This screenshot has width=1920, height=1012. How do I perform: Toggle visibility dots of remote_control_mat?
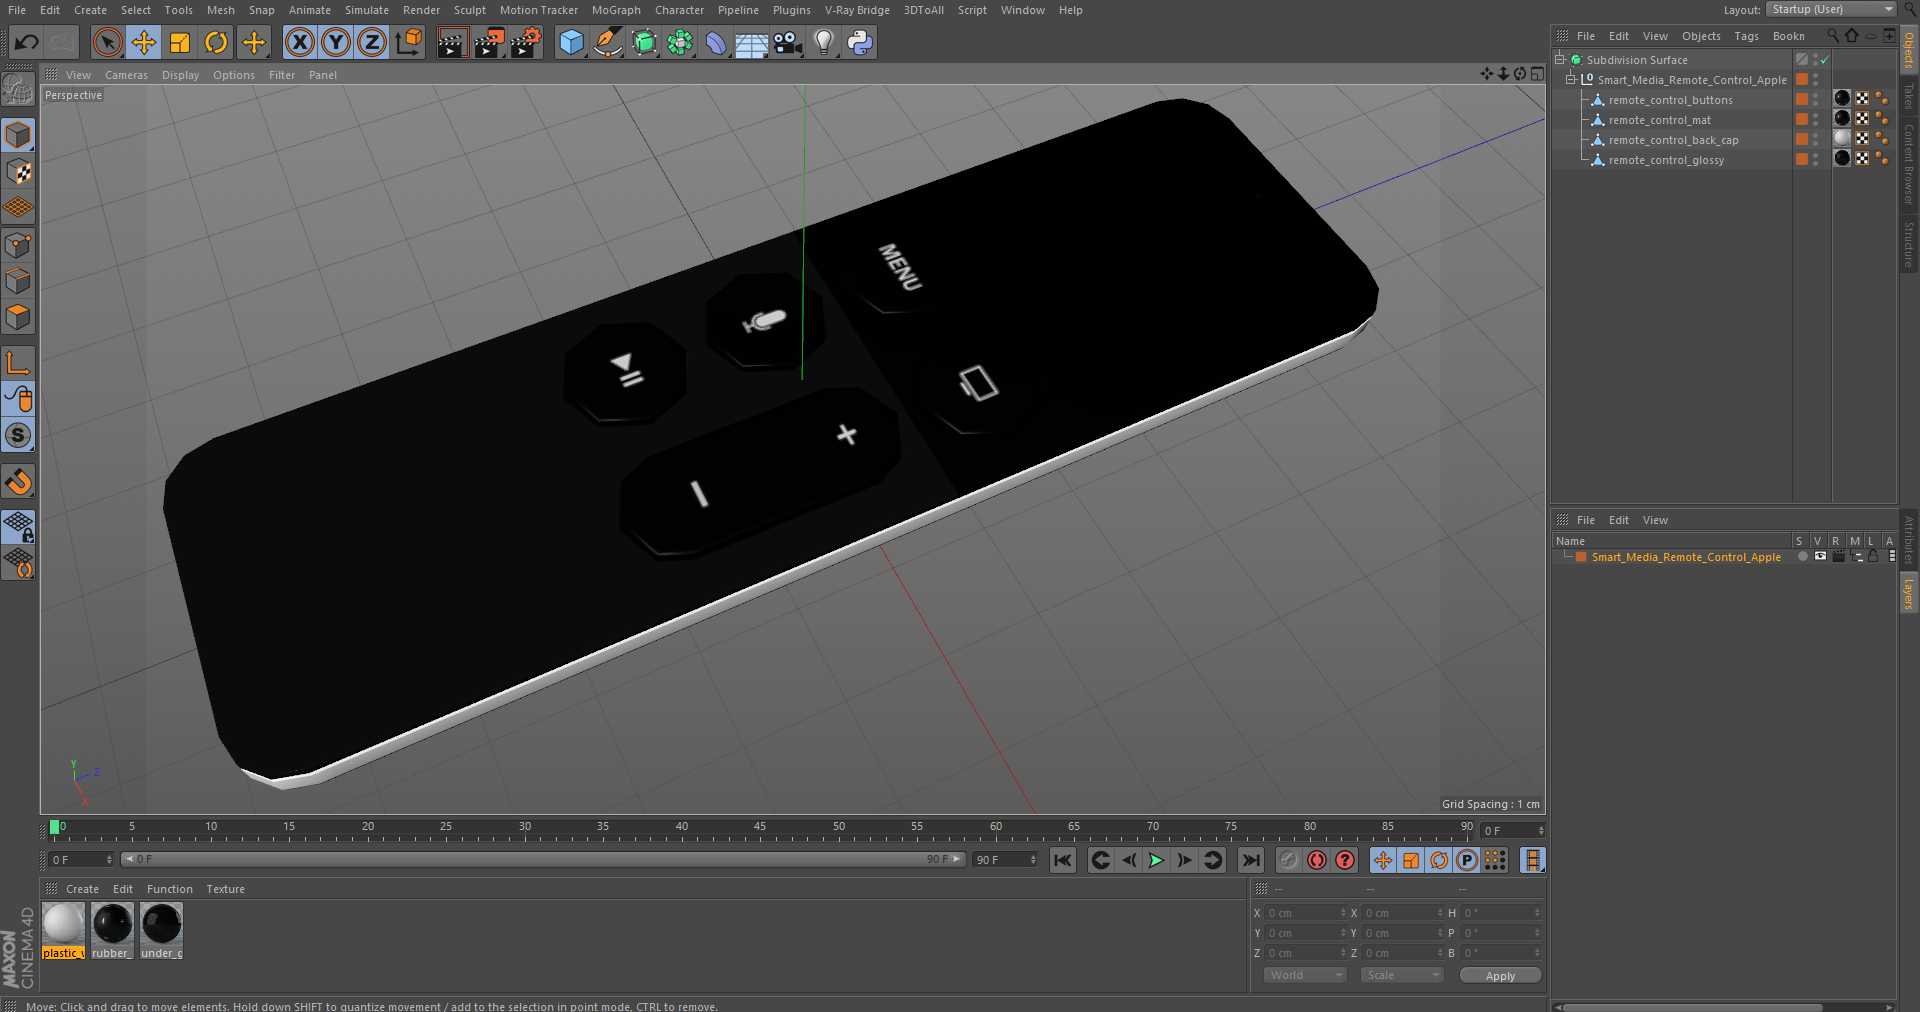[1815, 120]
